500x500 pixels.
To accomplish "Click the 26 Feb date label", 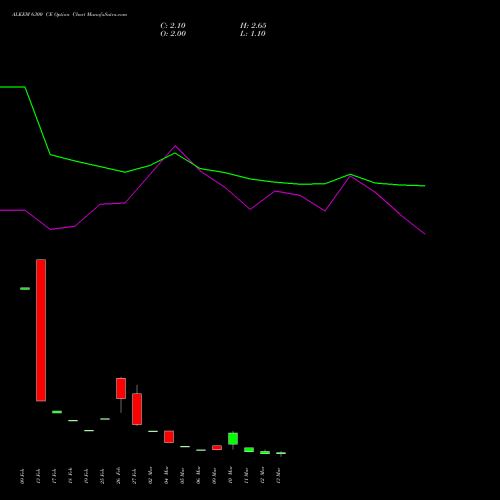I will tap(118, 476).
